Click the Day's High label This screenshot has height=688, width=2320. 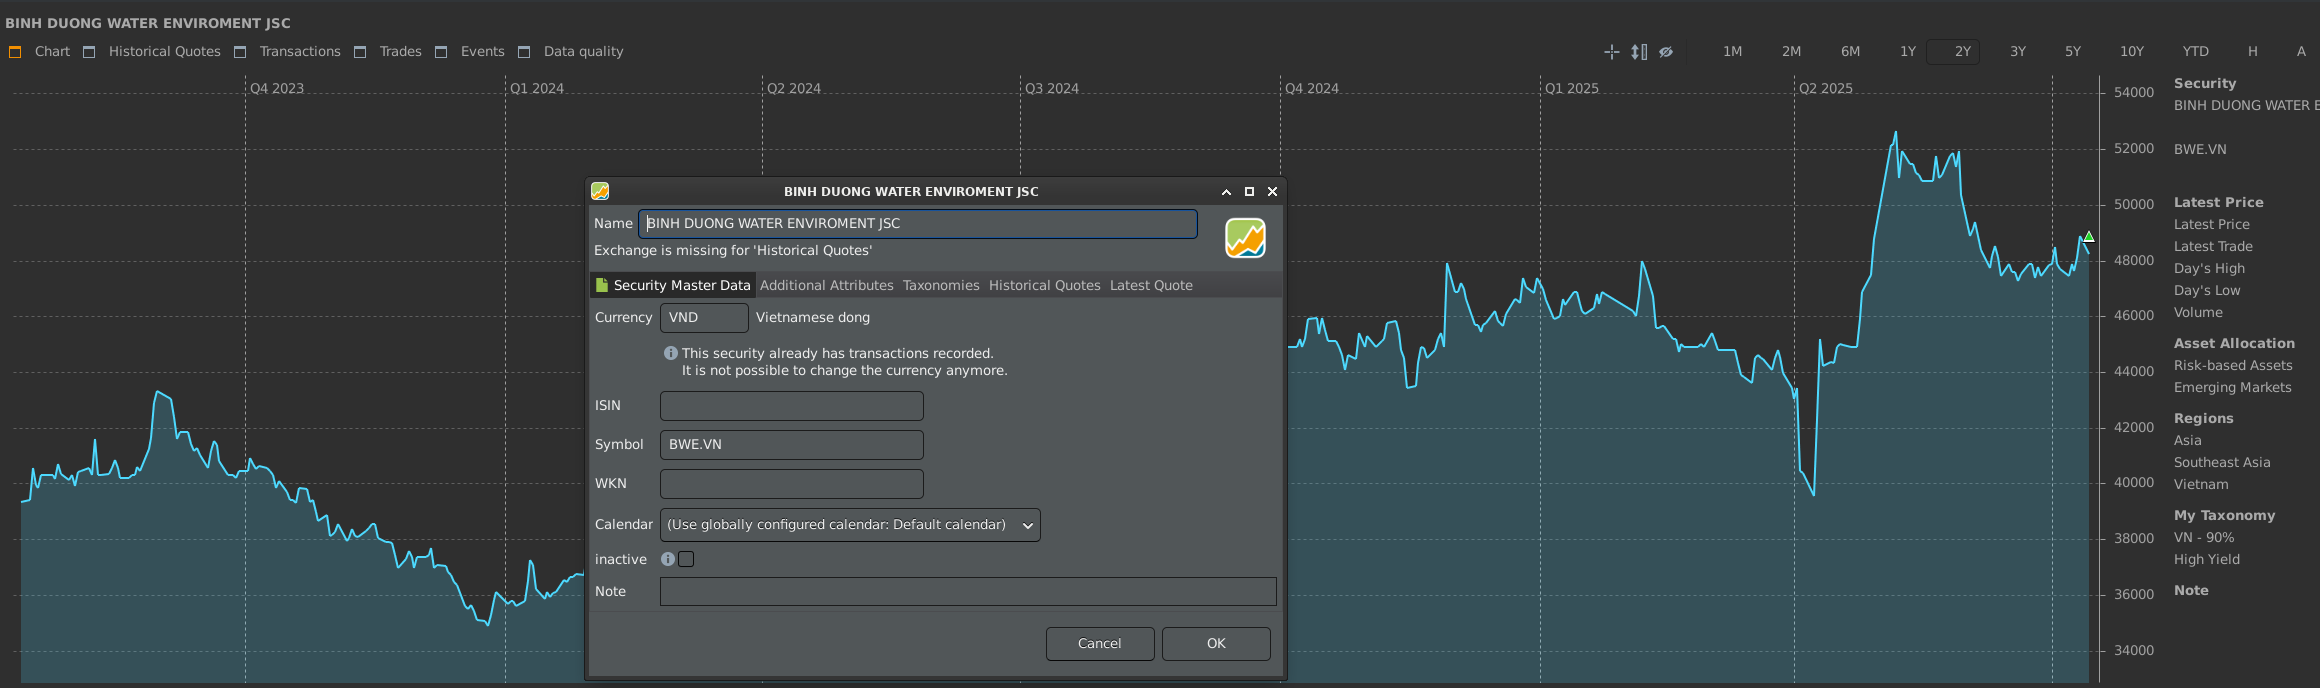pos(2209,268)
